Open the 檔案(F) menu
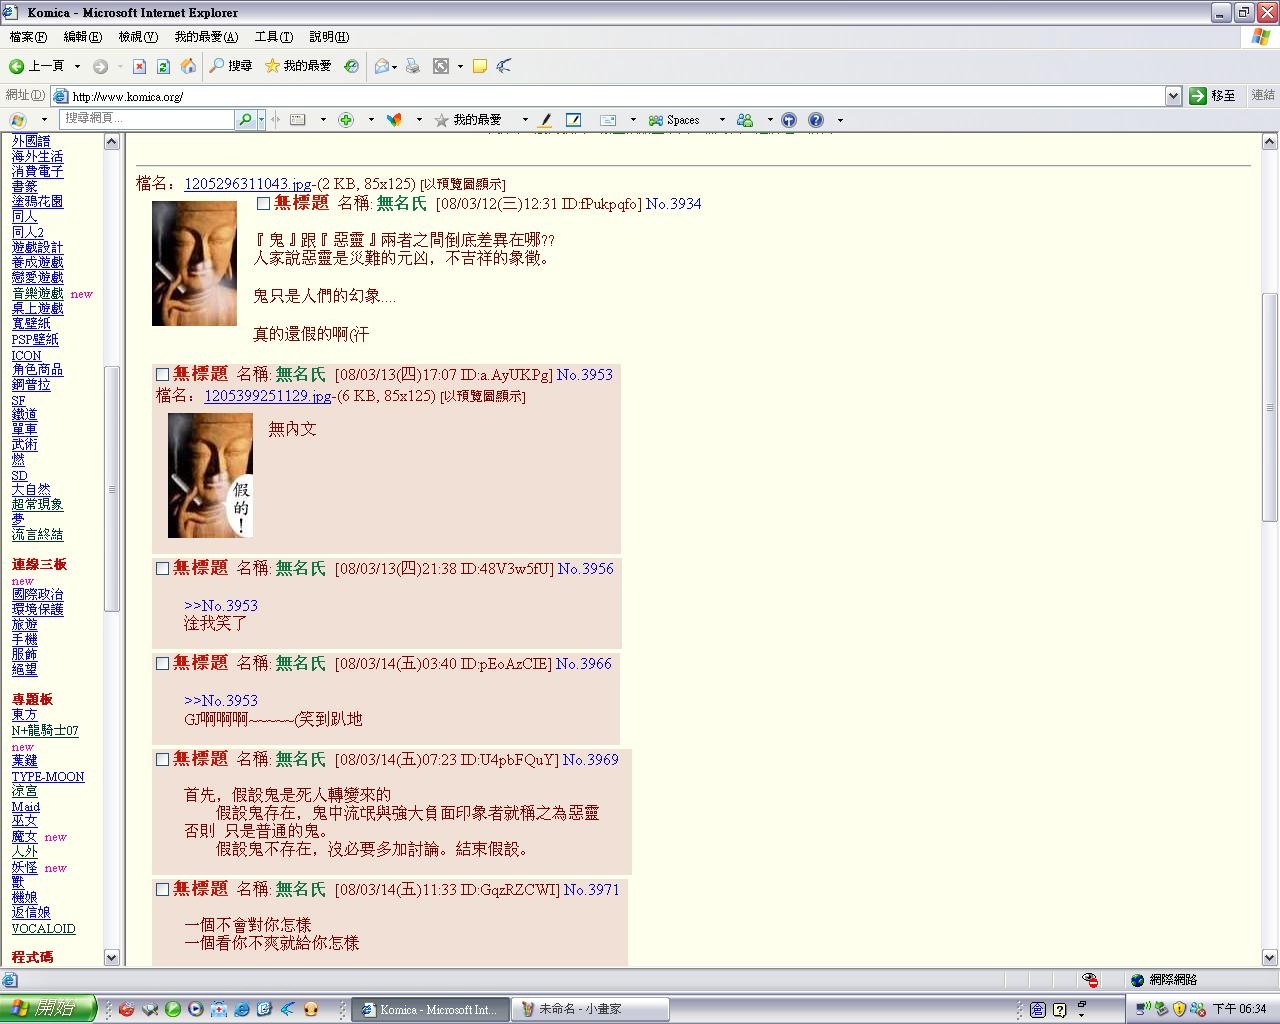The width and height of the screenshot is (1280, 1024). point(28,37)
